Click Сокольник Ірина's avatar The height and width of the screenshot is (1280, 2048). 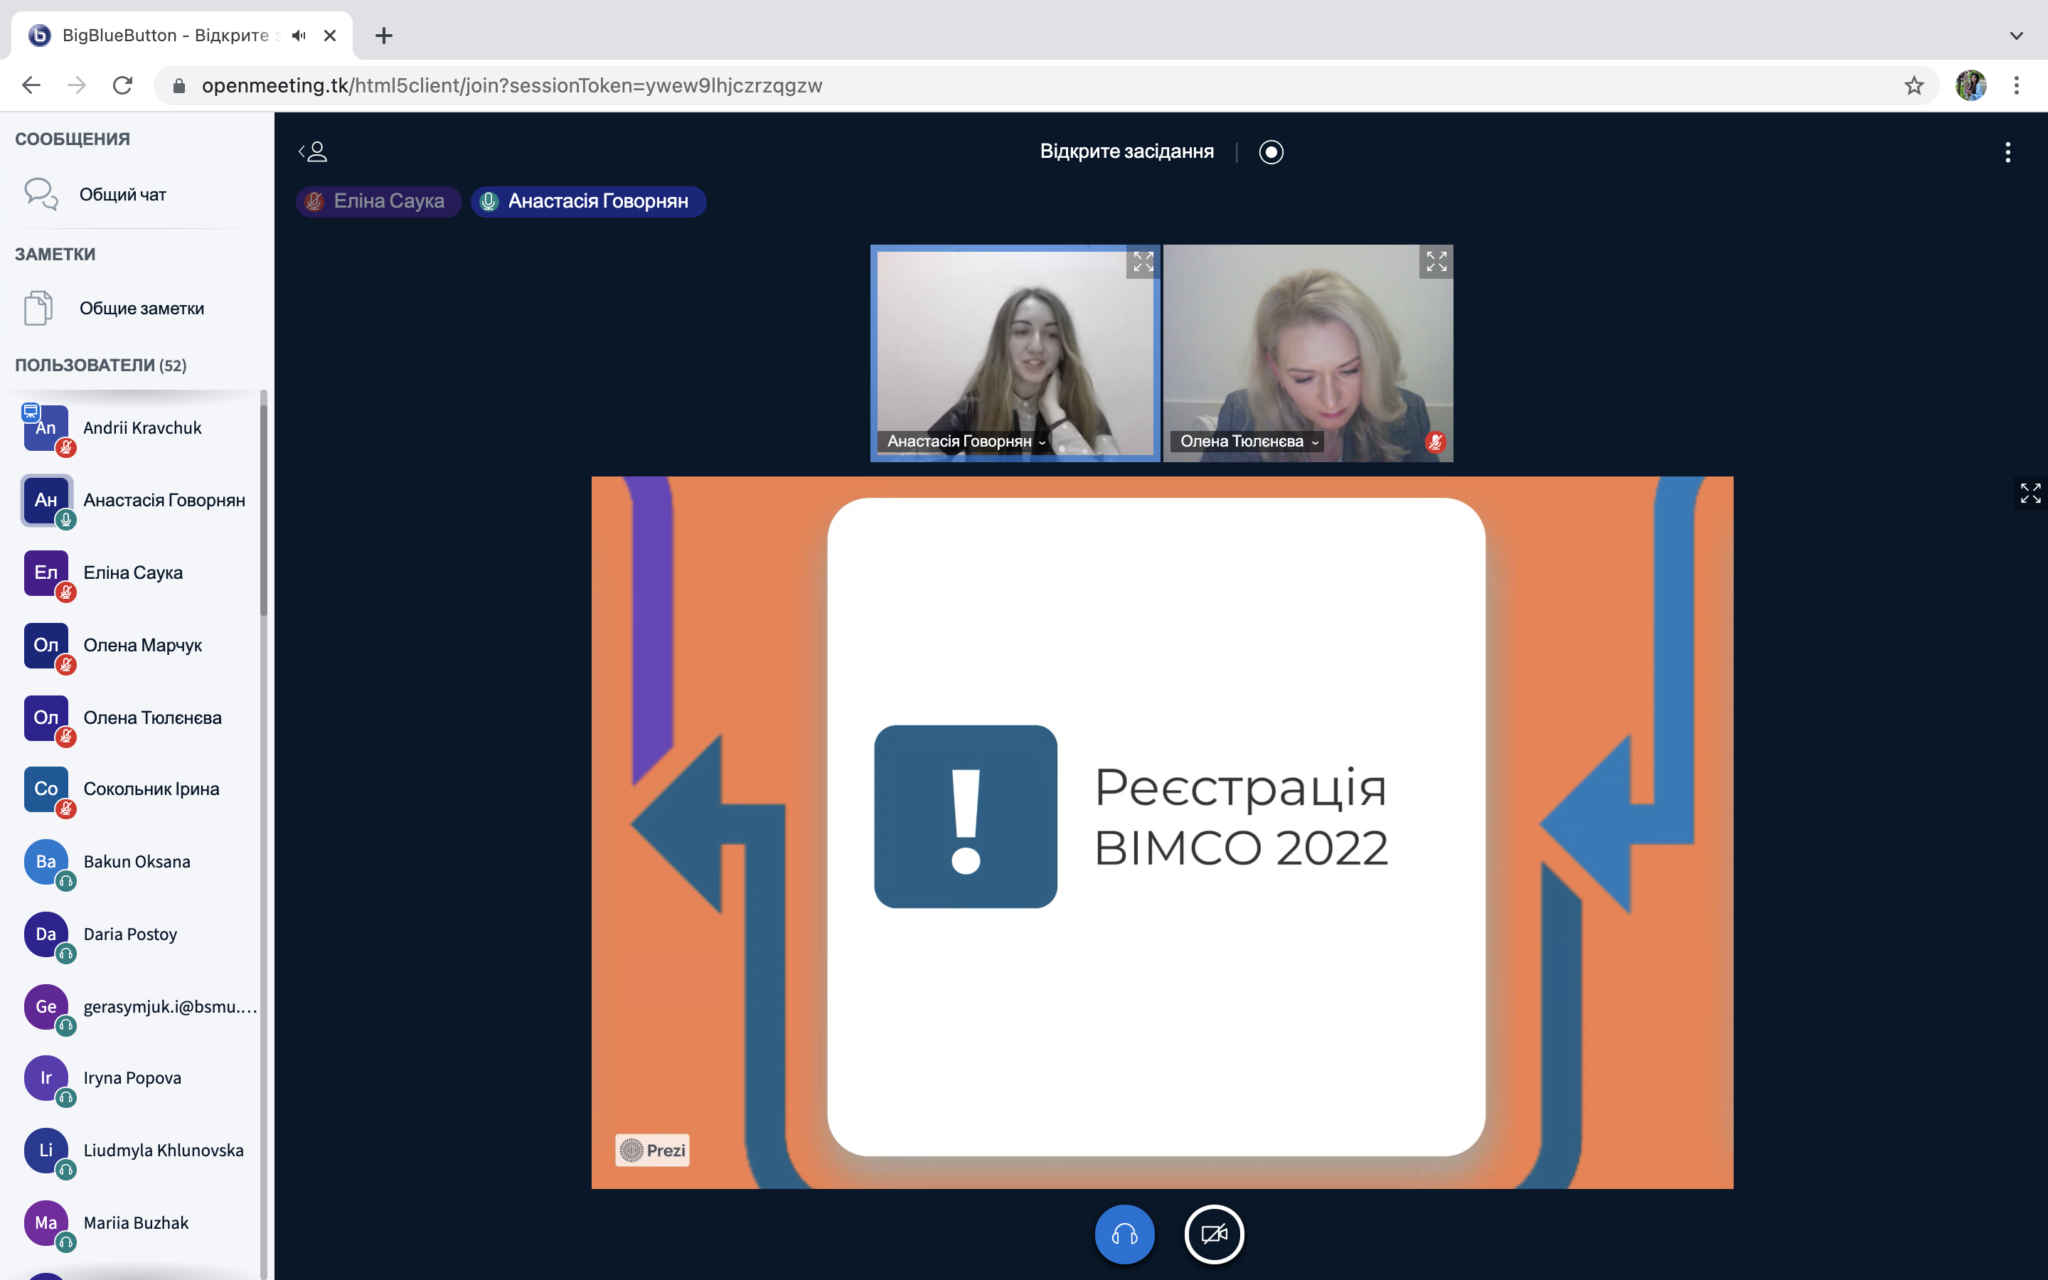[46, 789]
